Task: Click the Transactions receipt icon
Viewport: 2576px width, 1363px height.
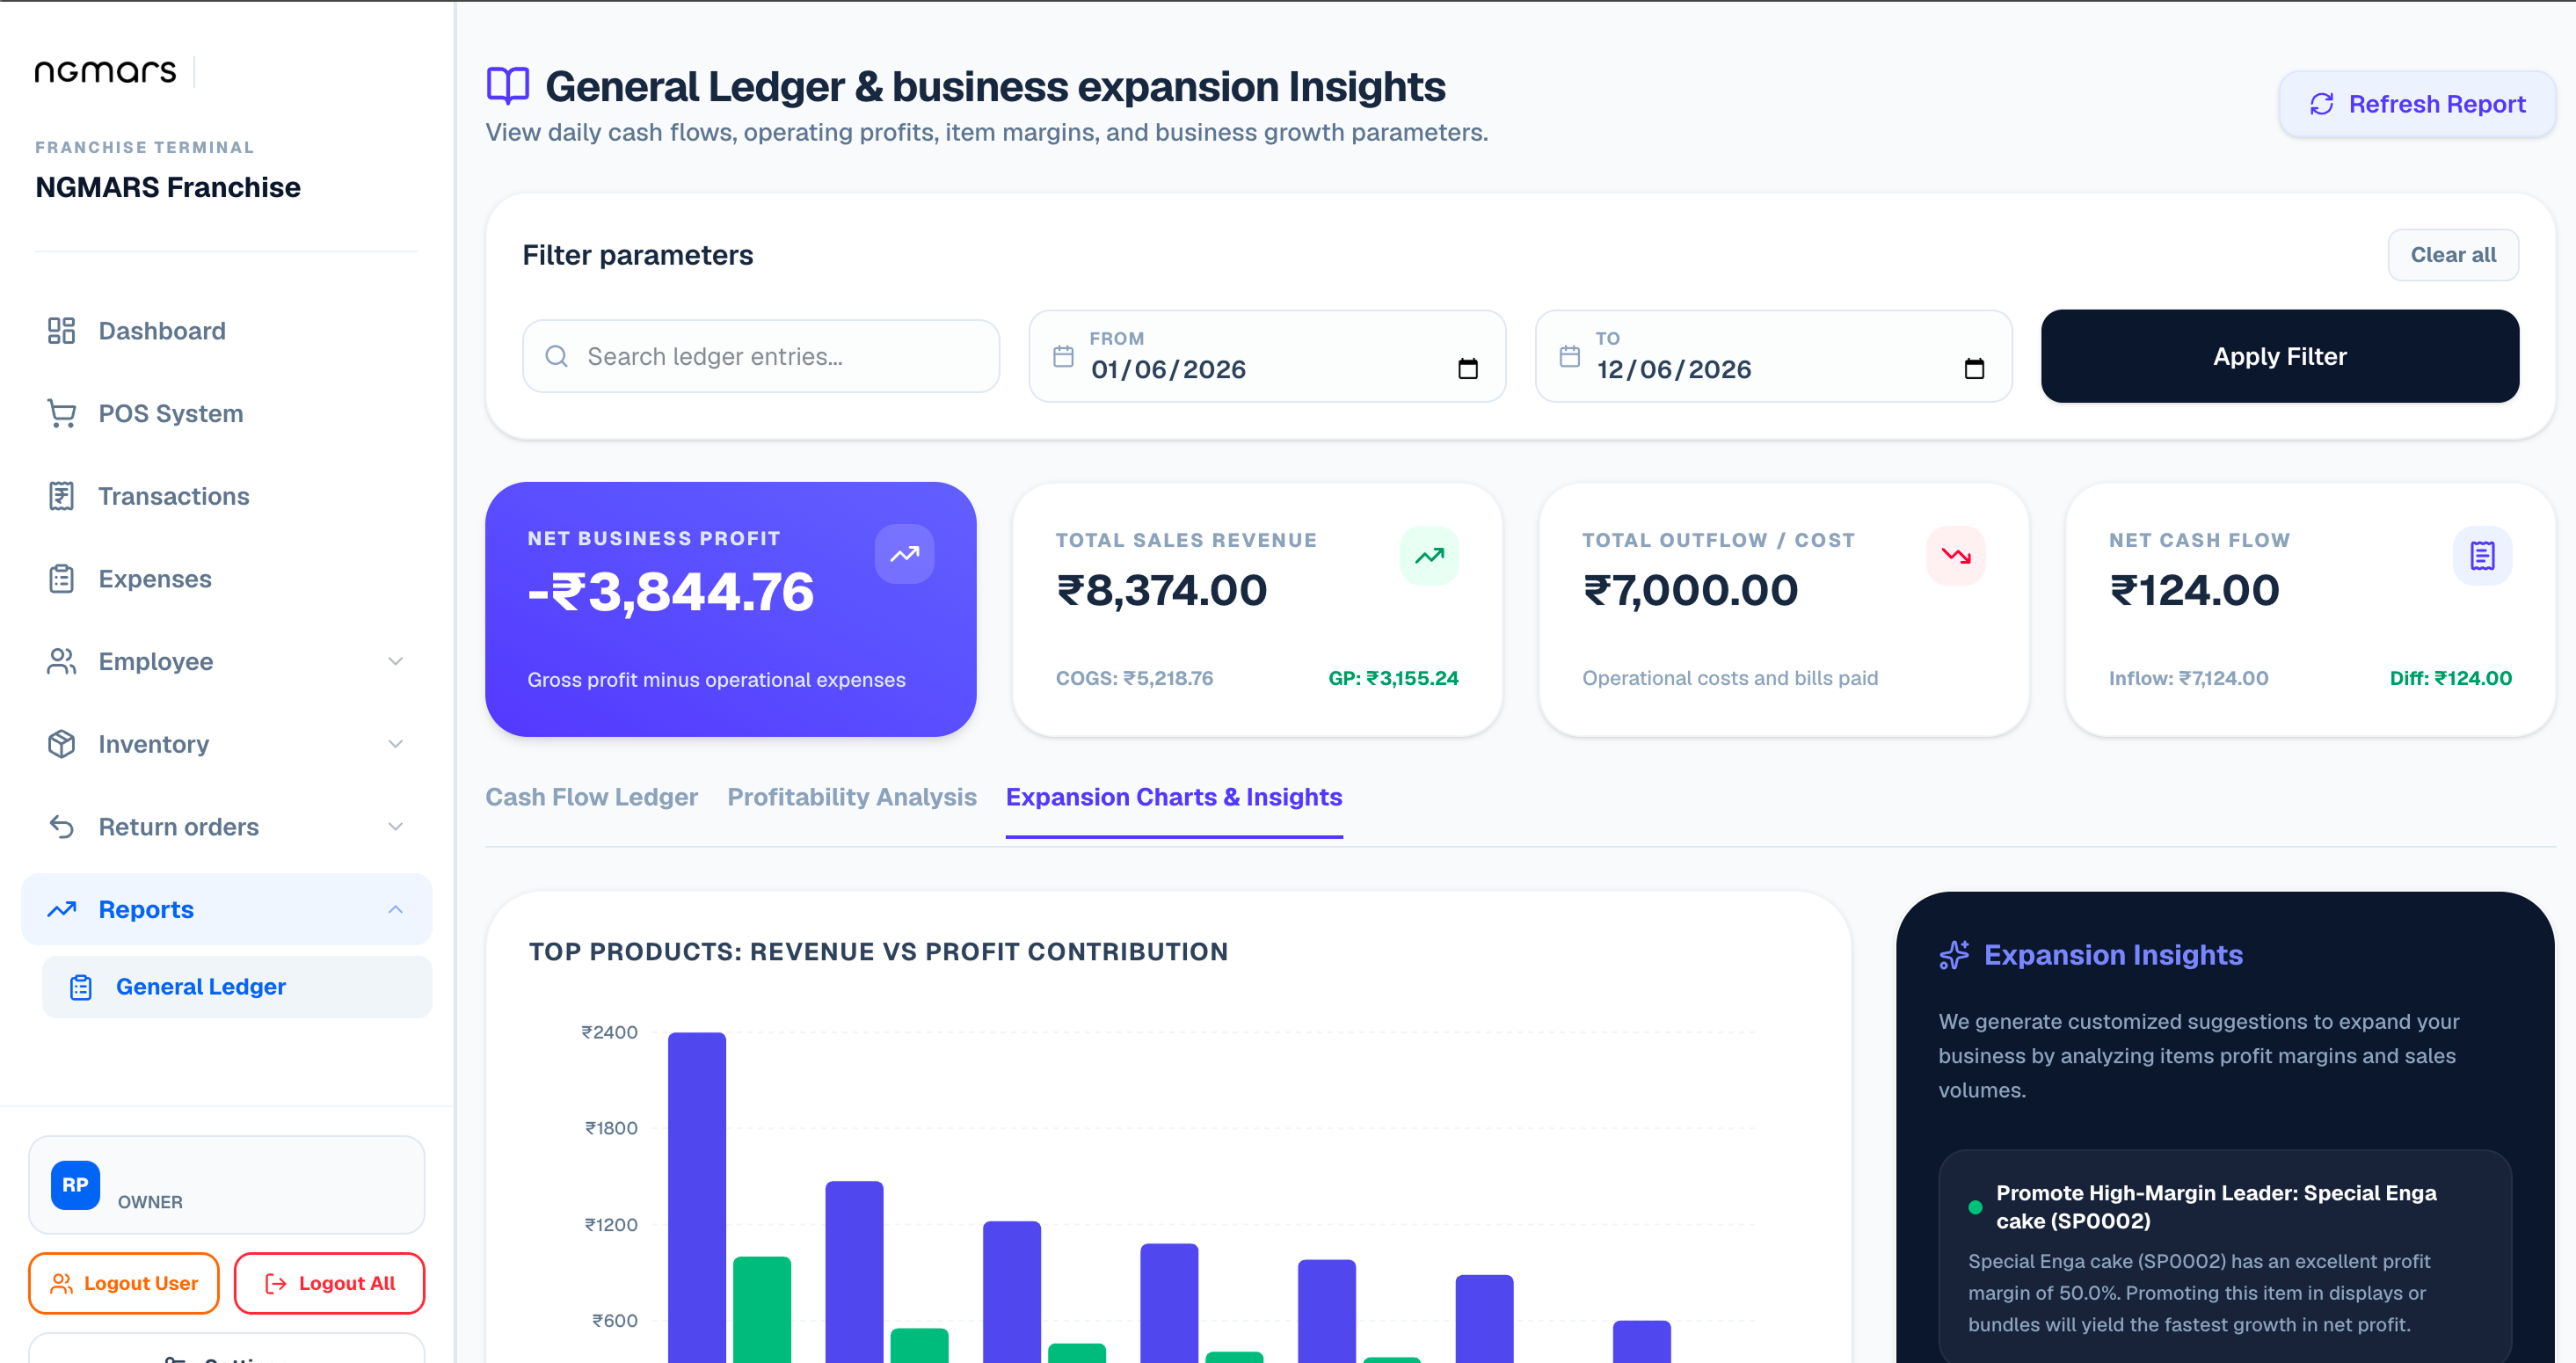Action: point(62,496)
